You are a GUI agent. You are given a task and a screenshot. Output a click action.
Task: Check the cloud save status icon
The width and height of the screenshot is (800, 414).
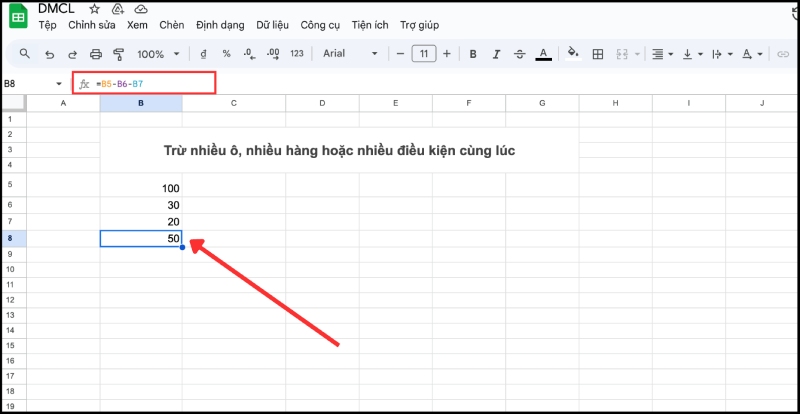[141, 9]
